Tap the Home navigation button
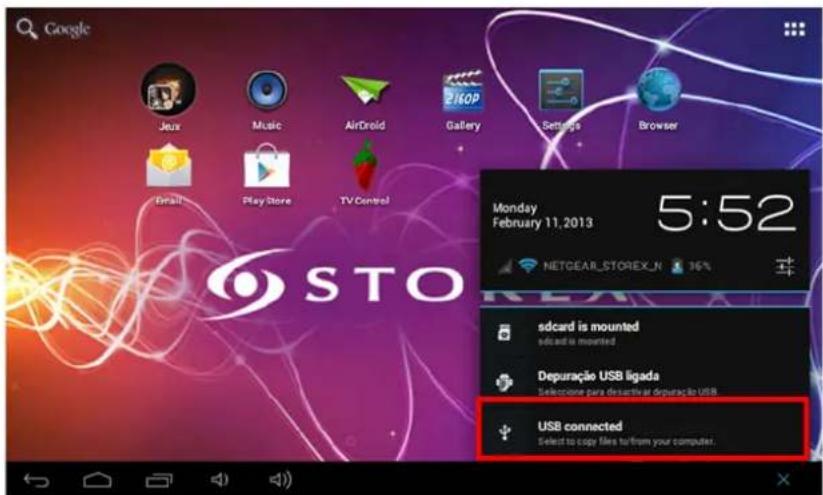Viewport: 823px width, 495px height. (x=97, y=480)
